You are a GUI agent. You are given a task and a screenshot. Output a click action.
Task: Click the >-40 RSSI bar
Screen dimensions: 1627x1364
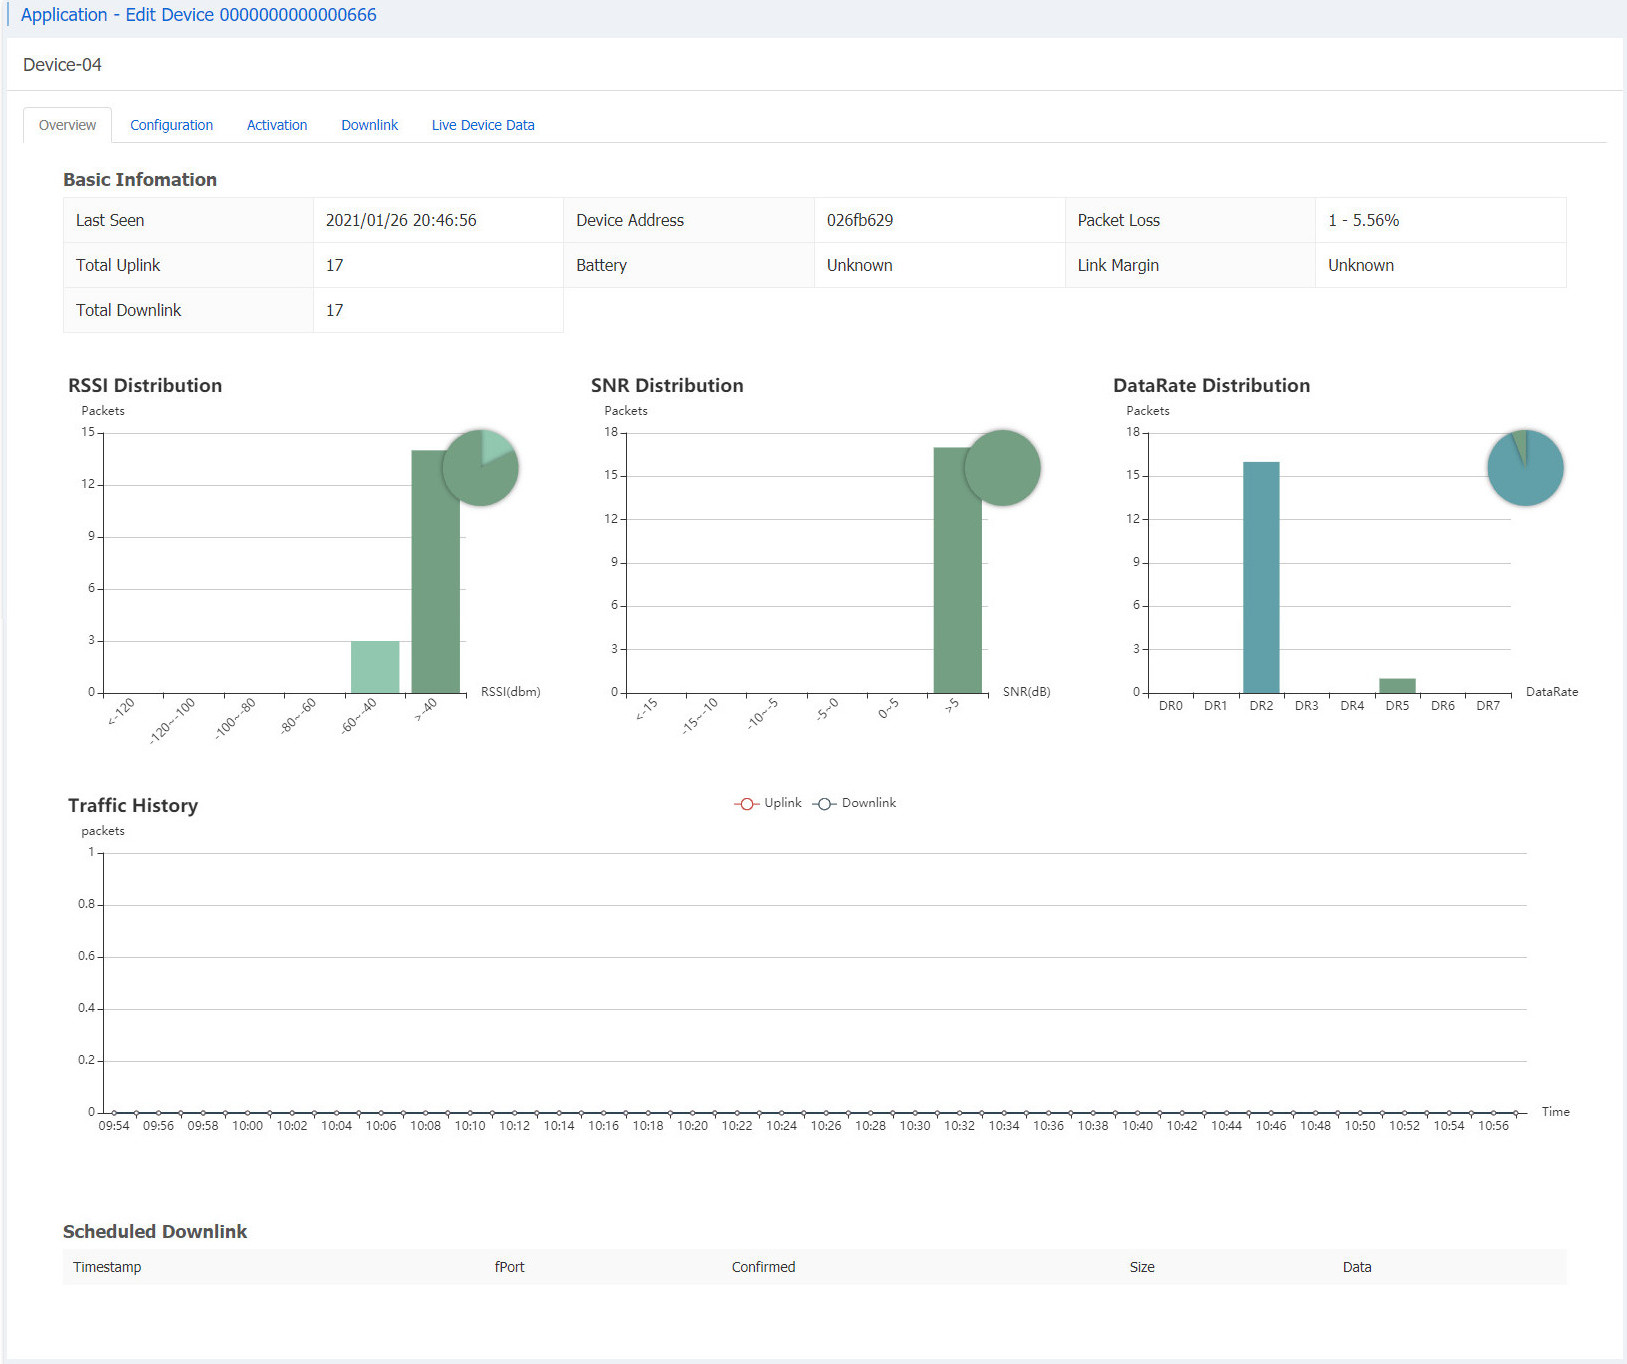(436, 571)
